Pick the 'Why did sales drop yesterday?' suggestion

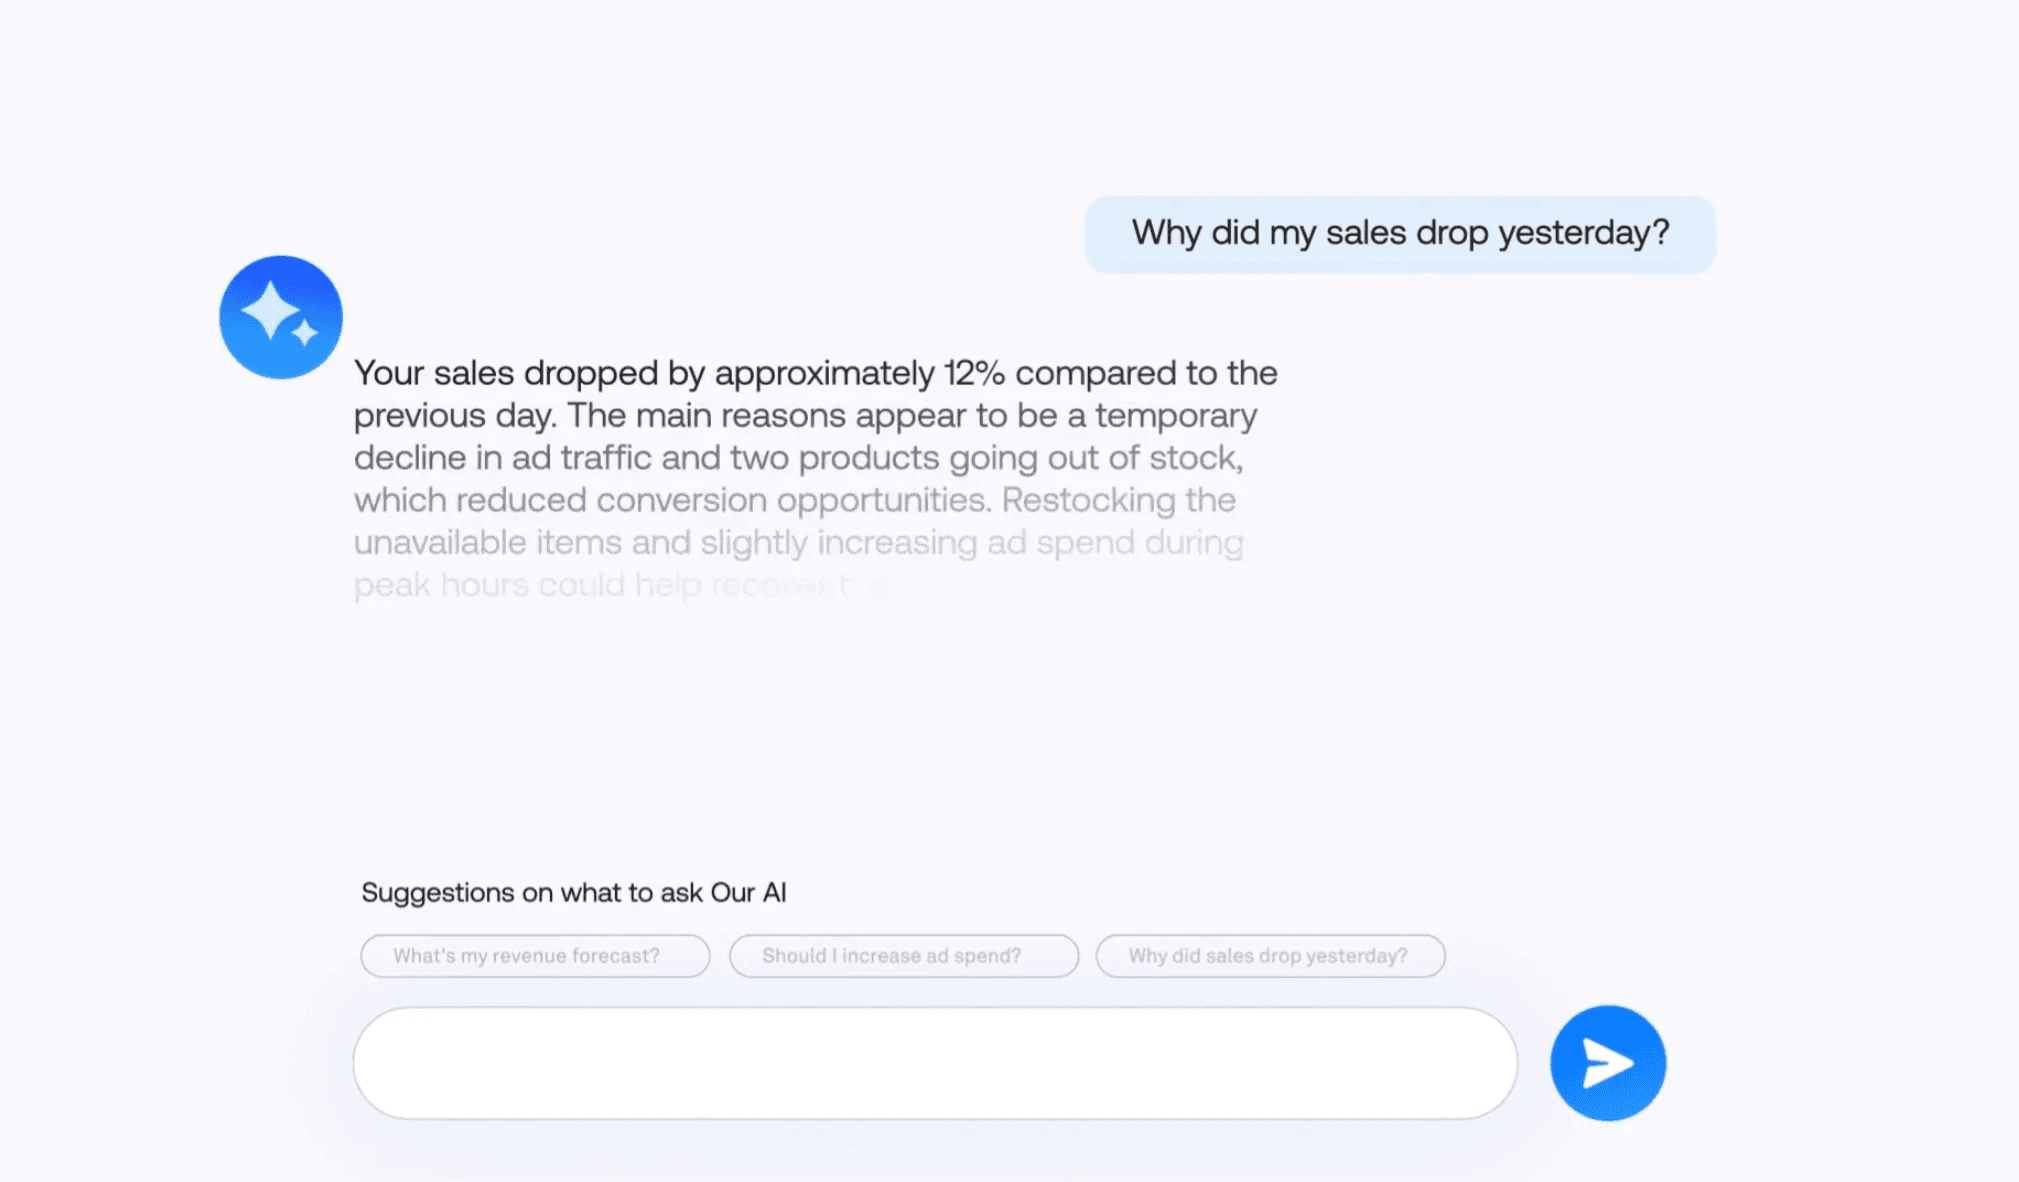[x=1269, y=955]
